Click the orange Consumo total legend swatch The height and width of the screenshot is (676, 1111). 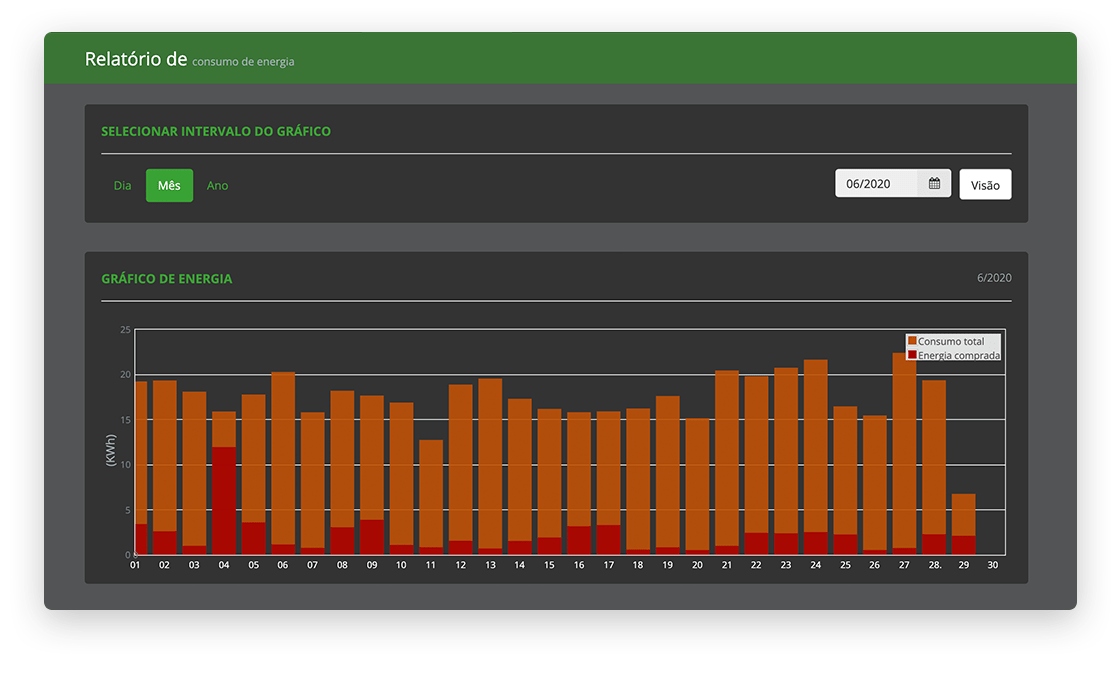click(x=912, y=341)
